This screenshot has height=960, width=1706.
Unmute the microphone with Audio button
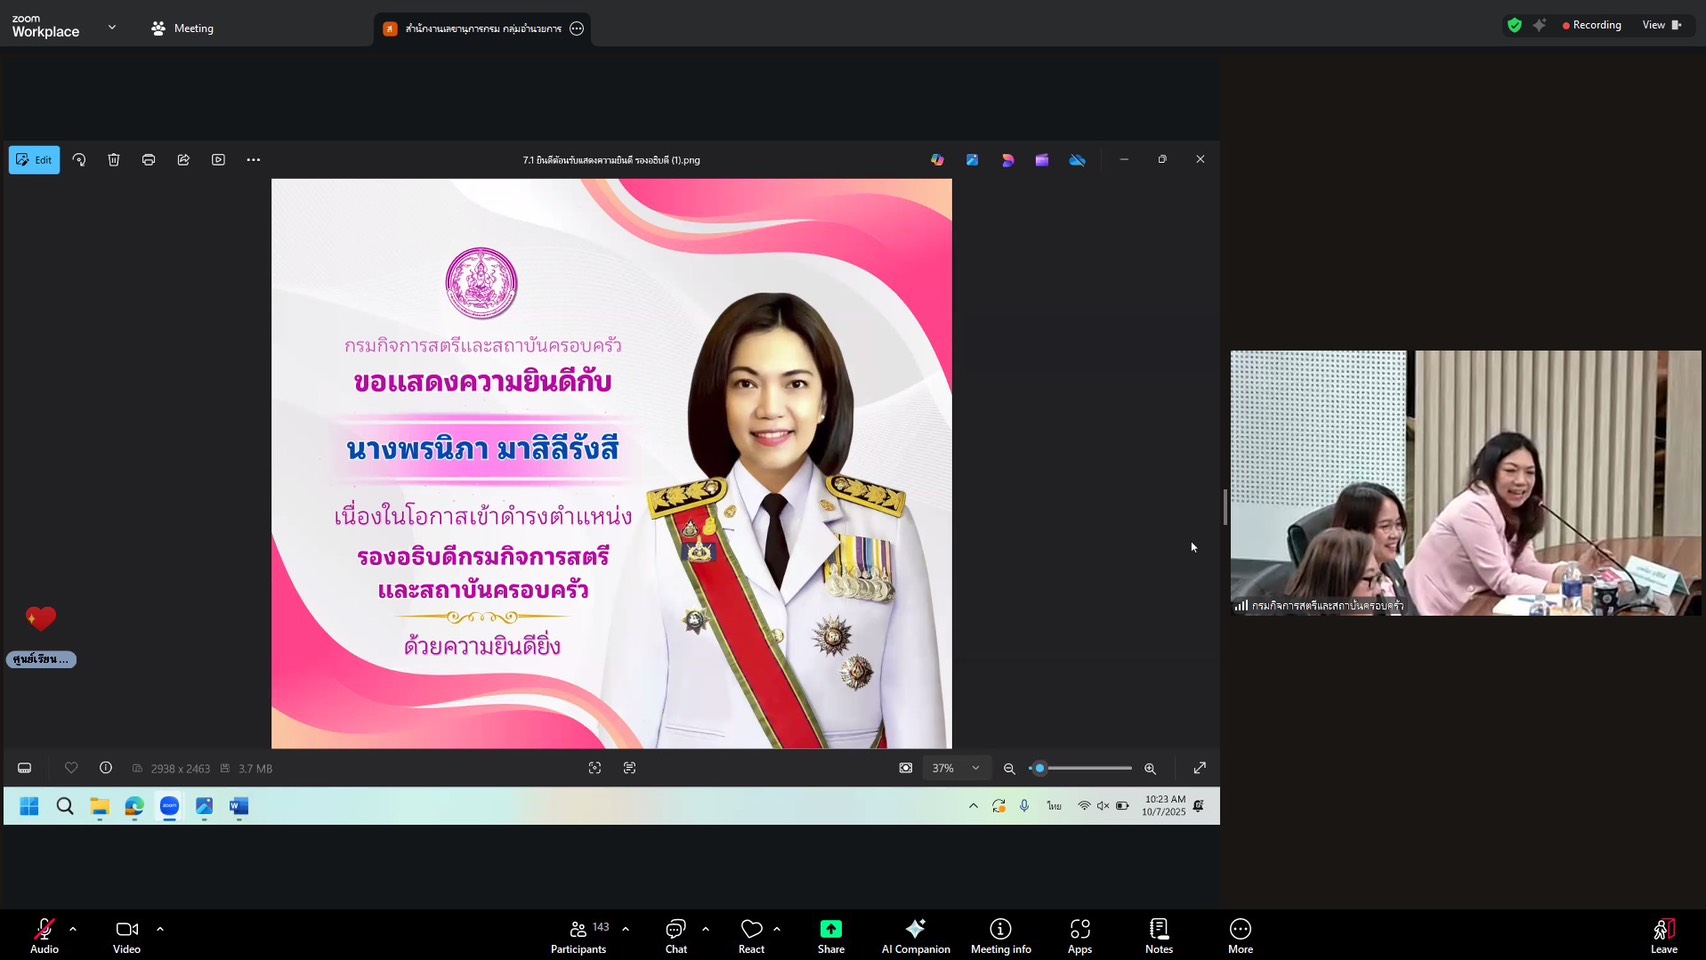coord(44,936)
